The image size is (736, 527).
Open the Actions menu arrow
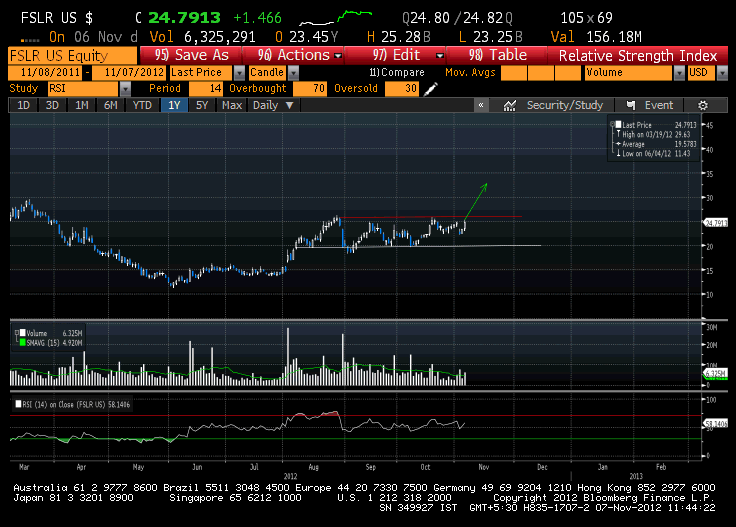[337, 55]
